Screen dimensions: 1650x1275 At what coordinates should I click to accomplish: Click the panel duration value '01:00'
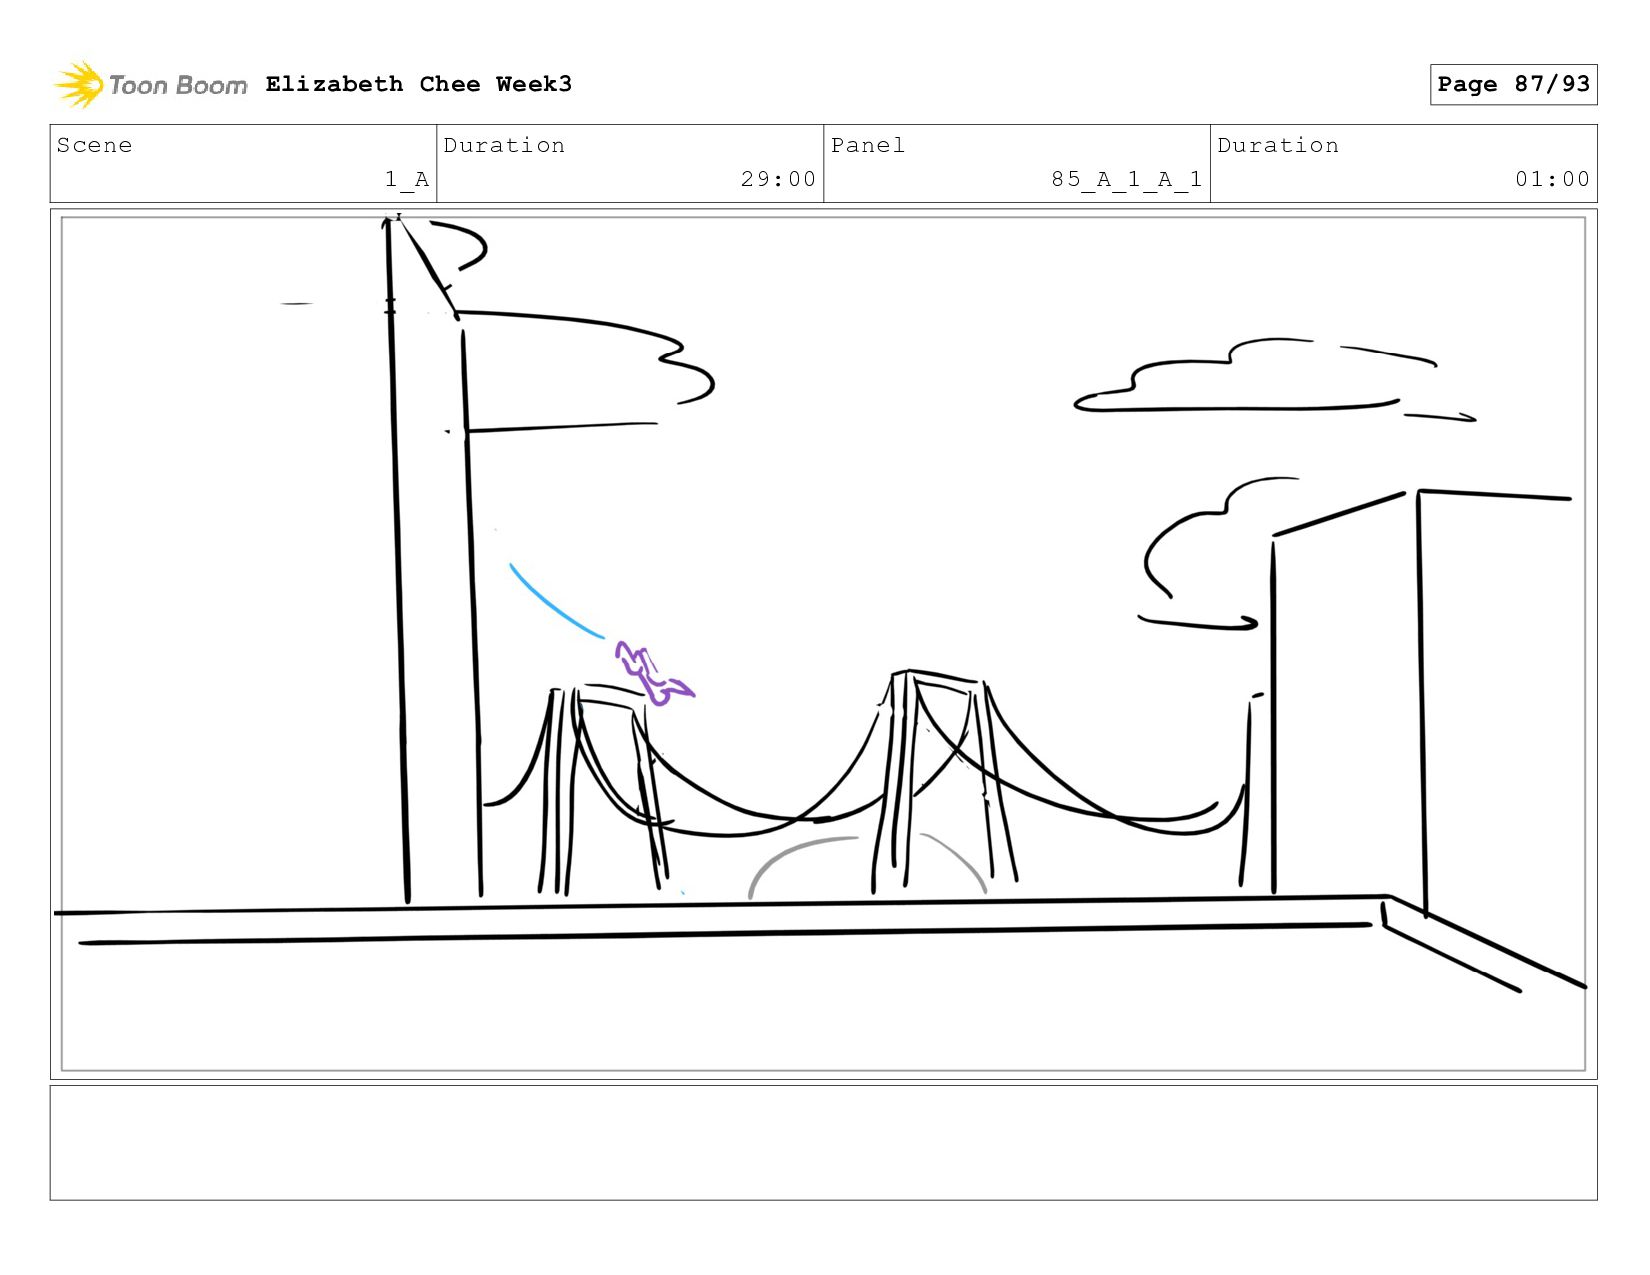1552,179
